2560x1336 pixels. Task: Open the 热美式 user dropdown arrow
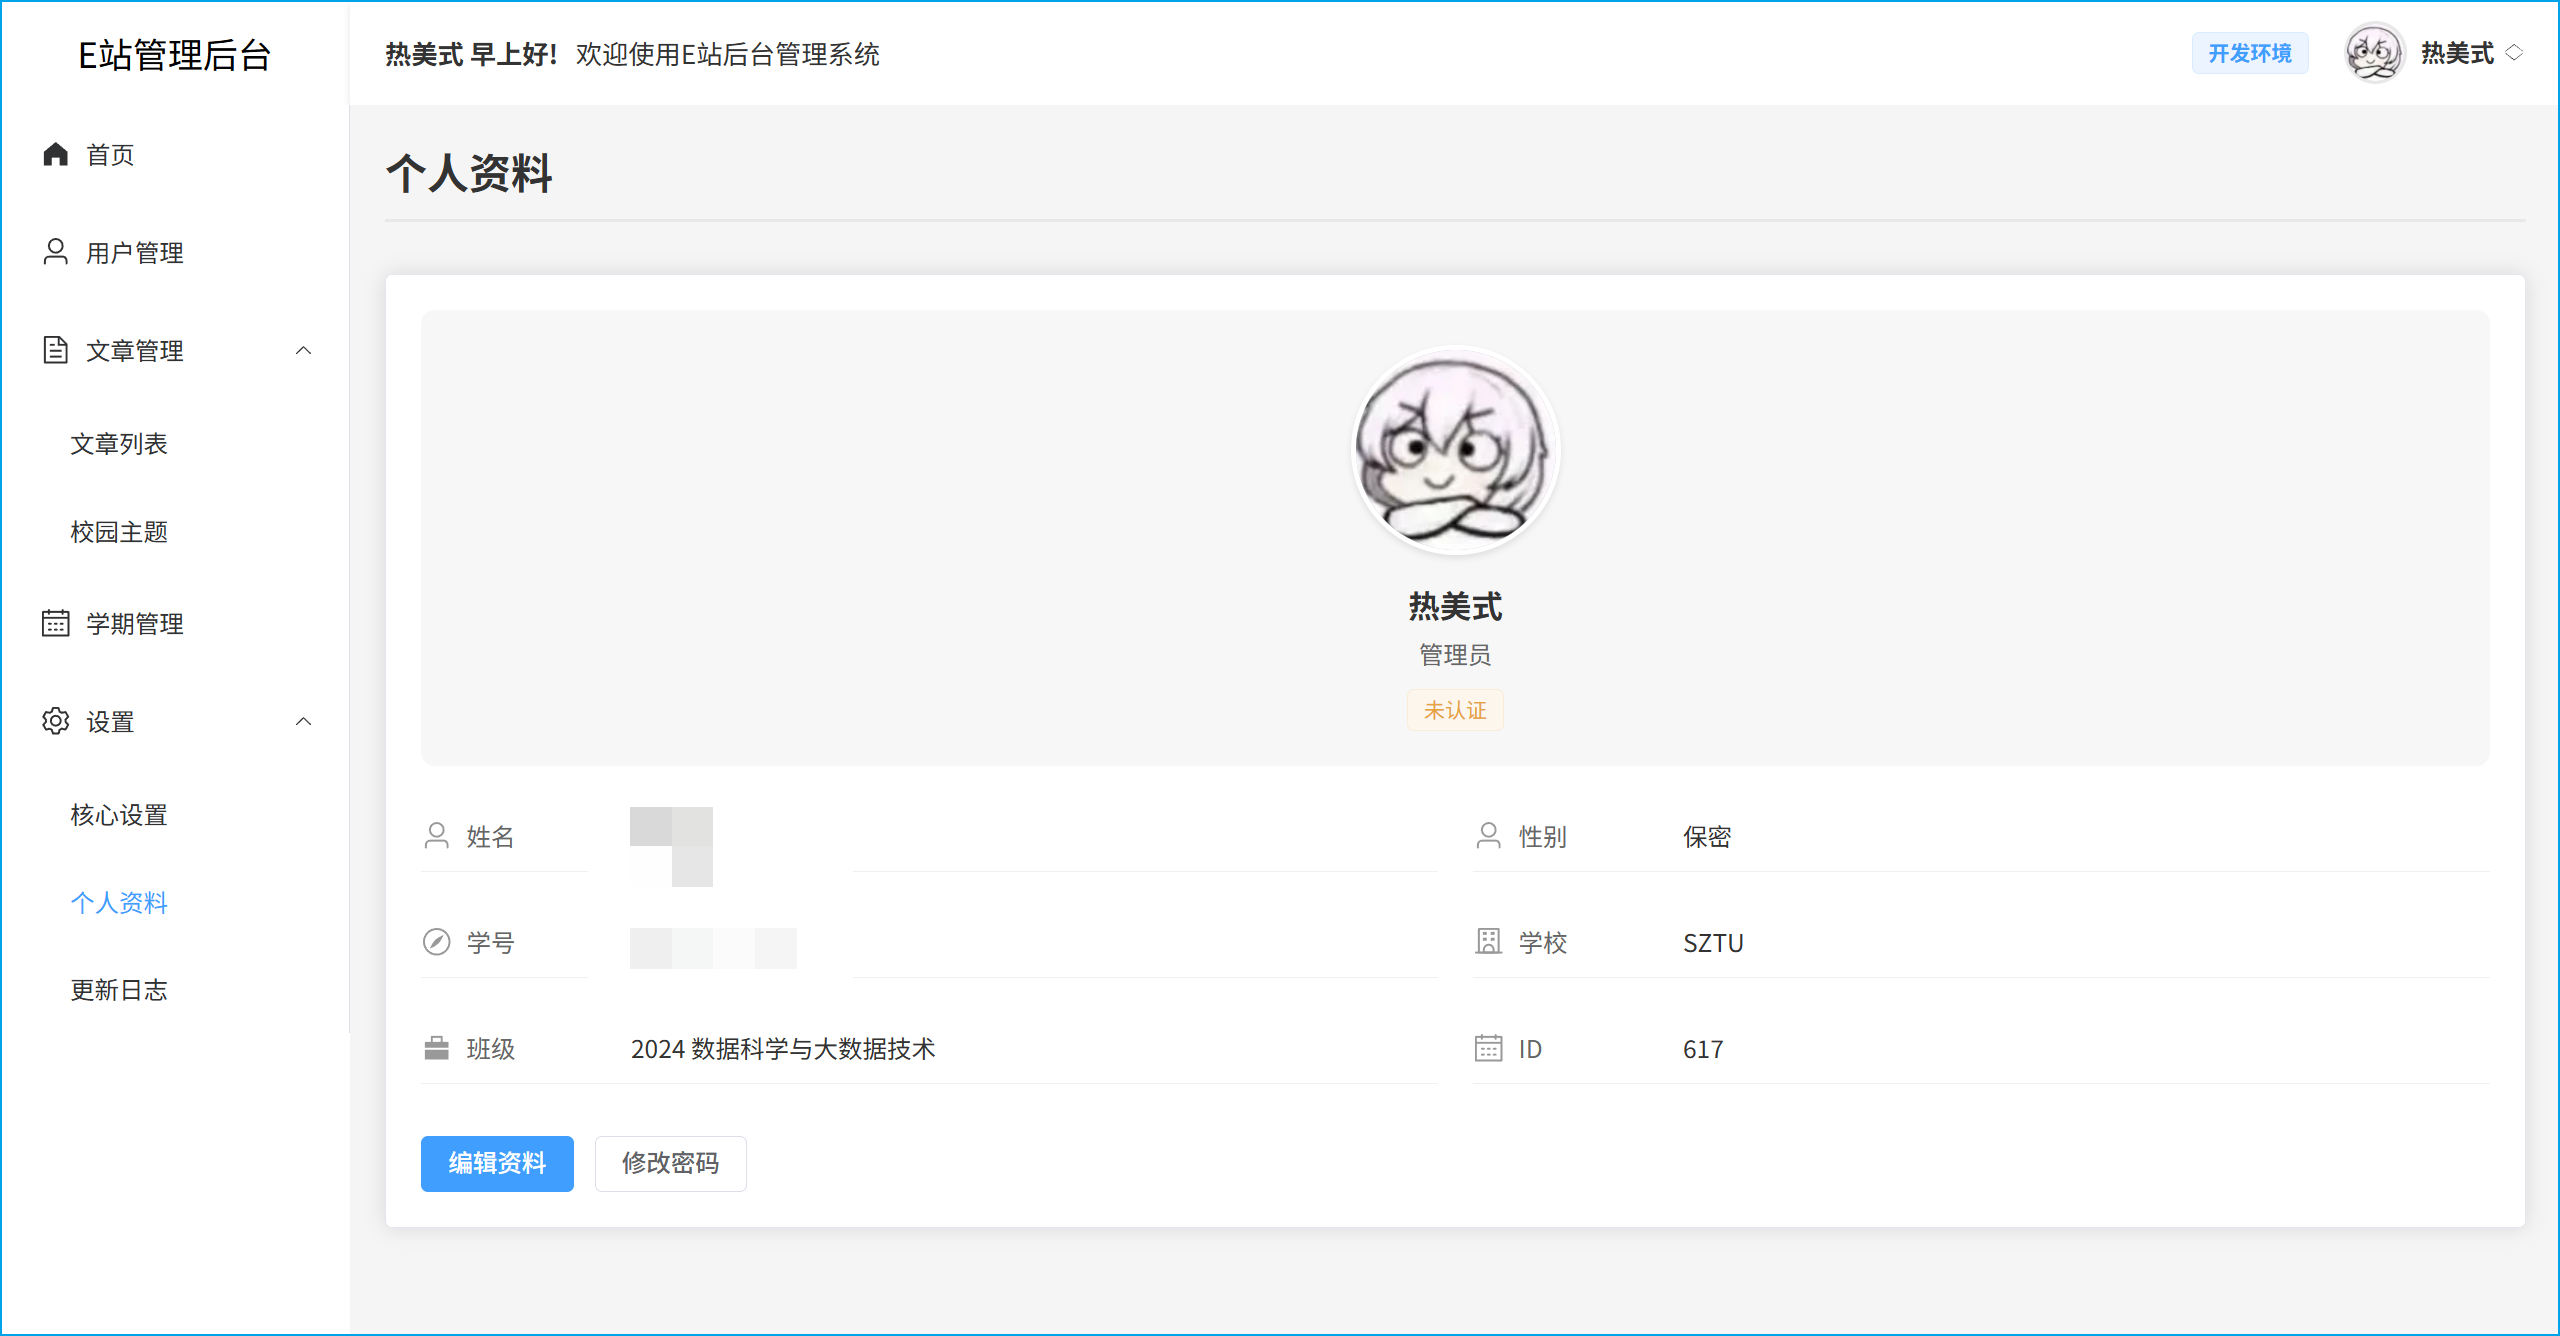point(2514,53)
